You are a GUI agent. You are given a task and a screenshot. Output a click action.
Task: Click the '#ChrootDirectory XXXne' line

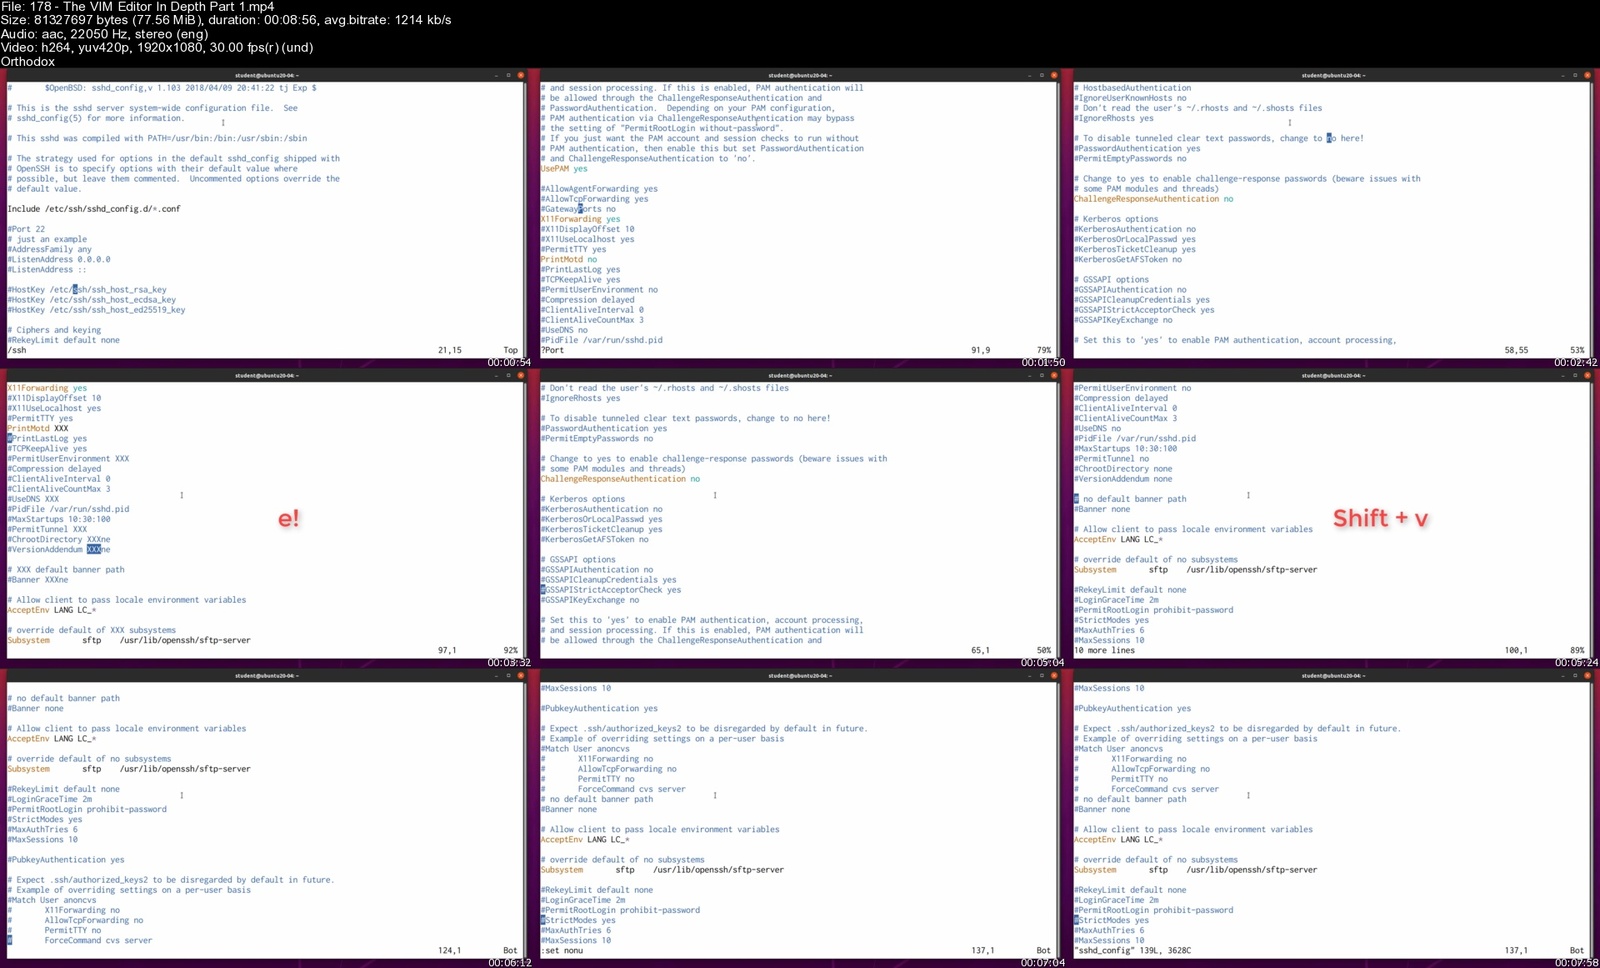tap(59, 539)
